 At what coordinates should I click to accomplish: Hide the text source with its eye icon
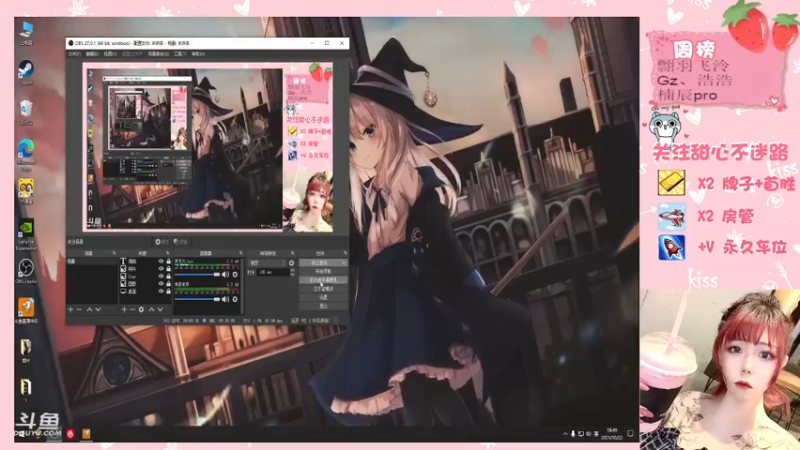tap(161, 261)
